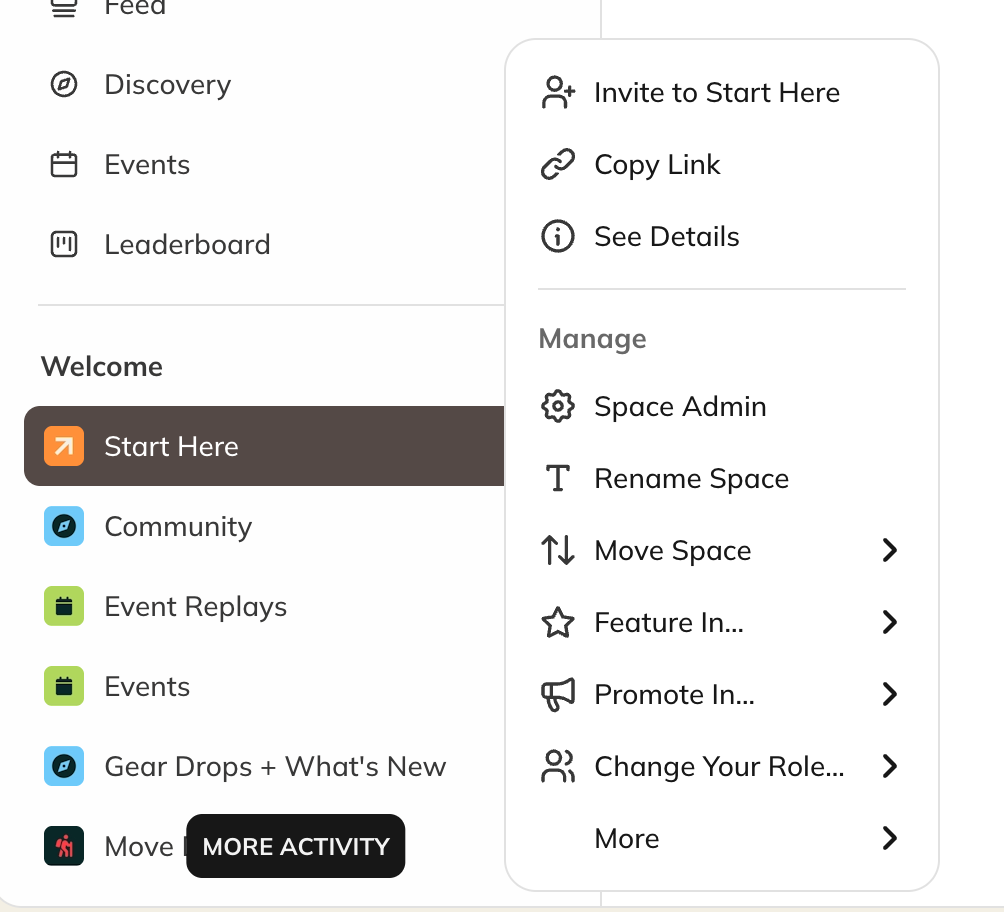Click the Leaderboard icon

click(x=64, y=244)
